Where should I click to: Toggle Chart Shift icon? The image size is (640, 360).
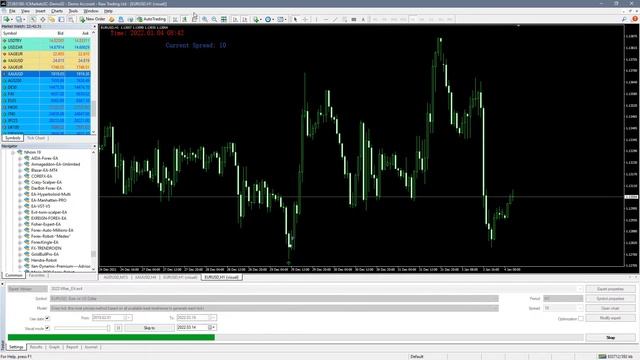point(245,19)
